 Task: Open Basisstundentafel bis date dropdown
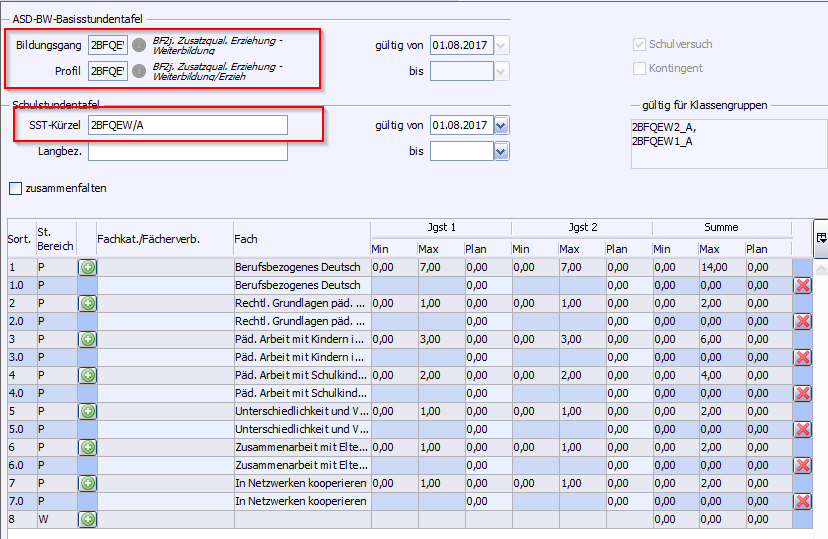click(x=501, y=71)
